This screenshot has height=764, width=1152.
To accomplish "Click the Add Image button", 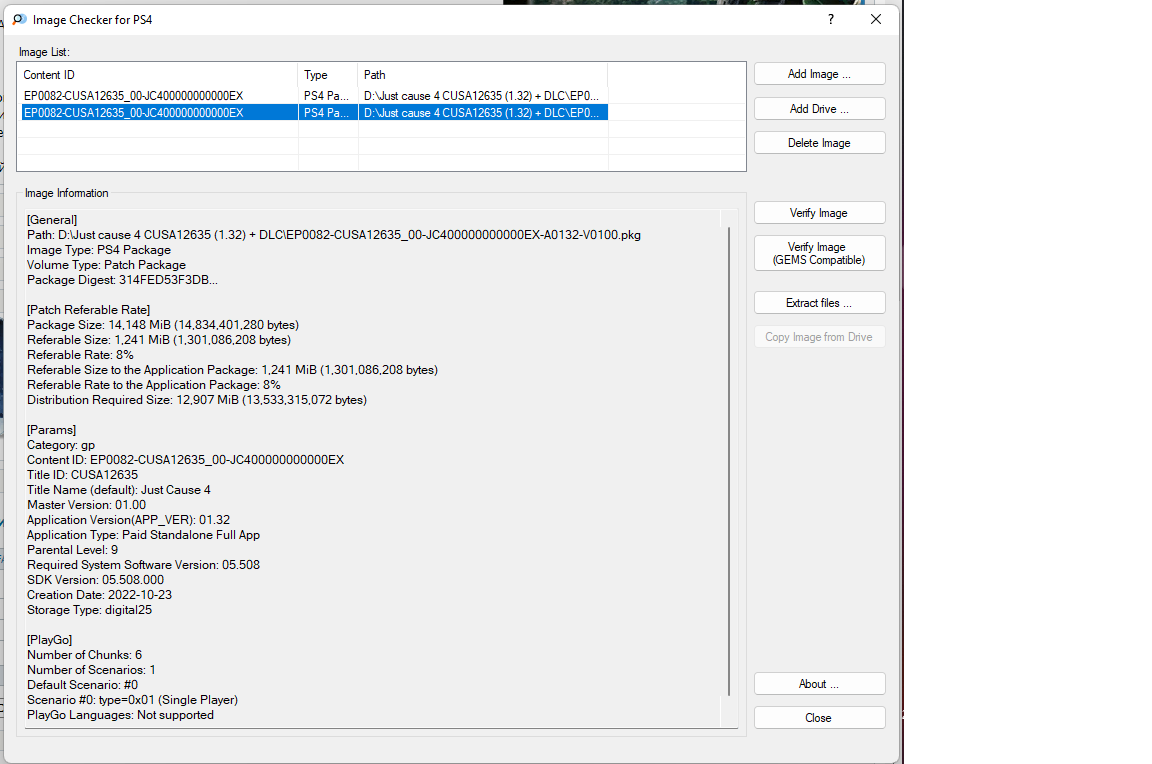I will pyautogui.click(x=819, y=74).
